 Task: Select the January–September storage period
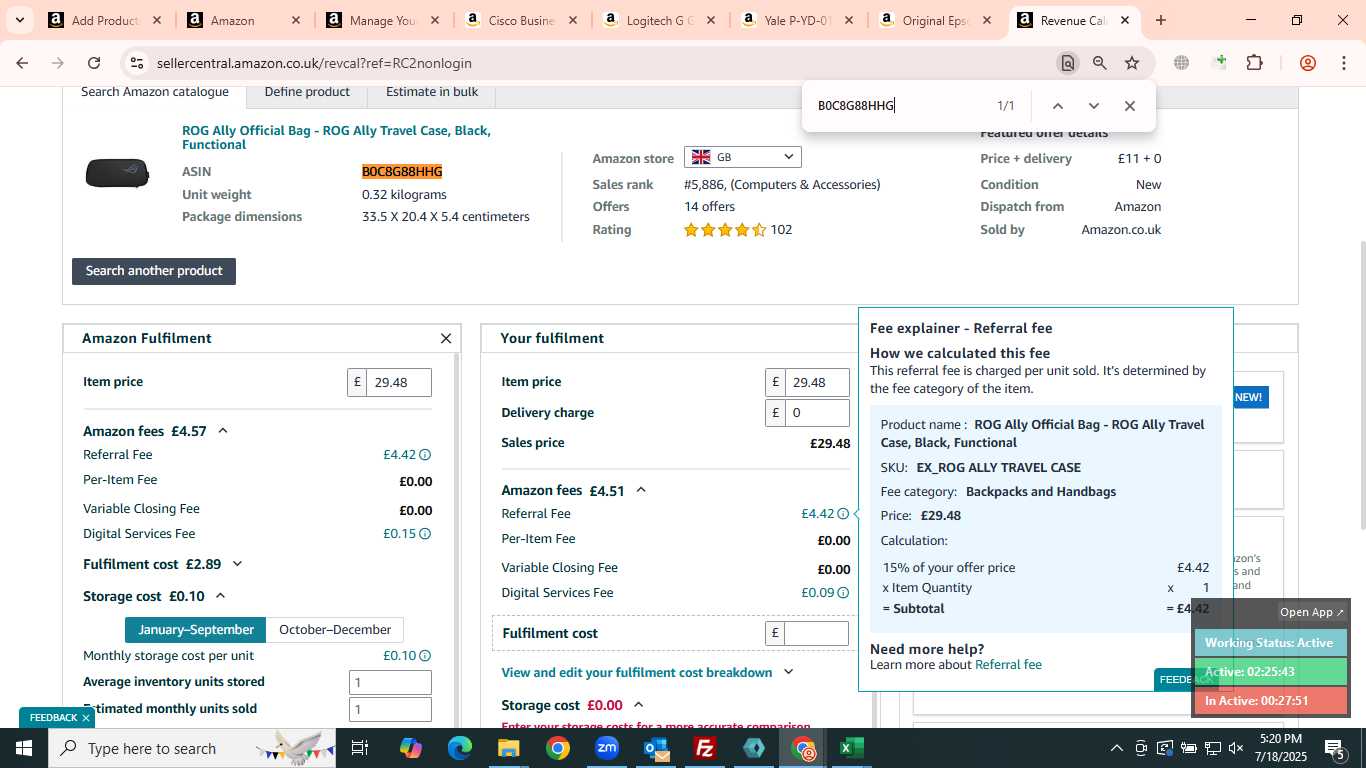coord(196,630)
